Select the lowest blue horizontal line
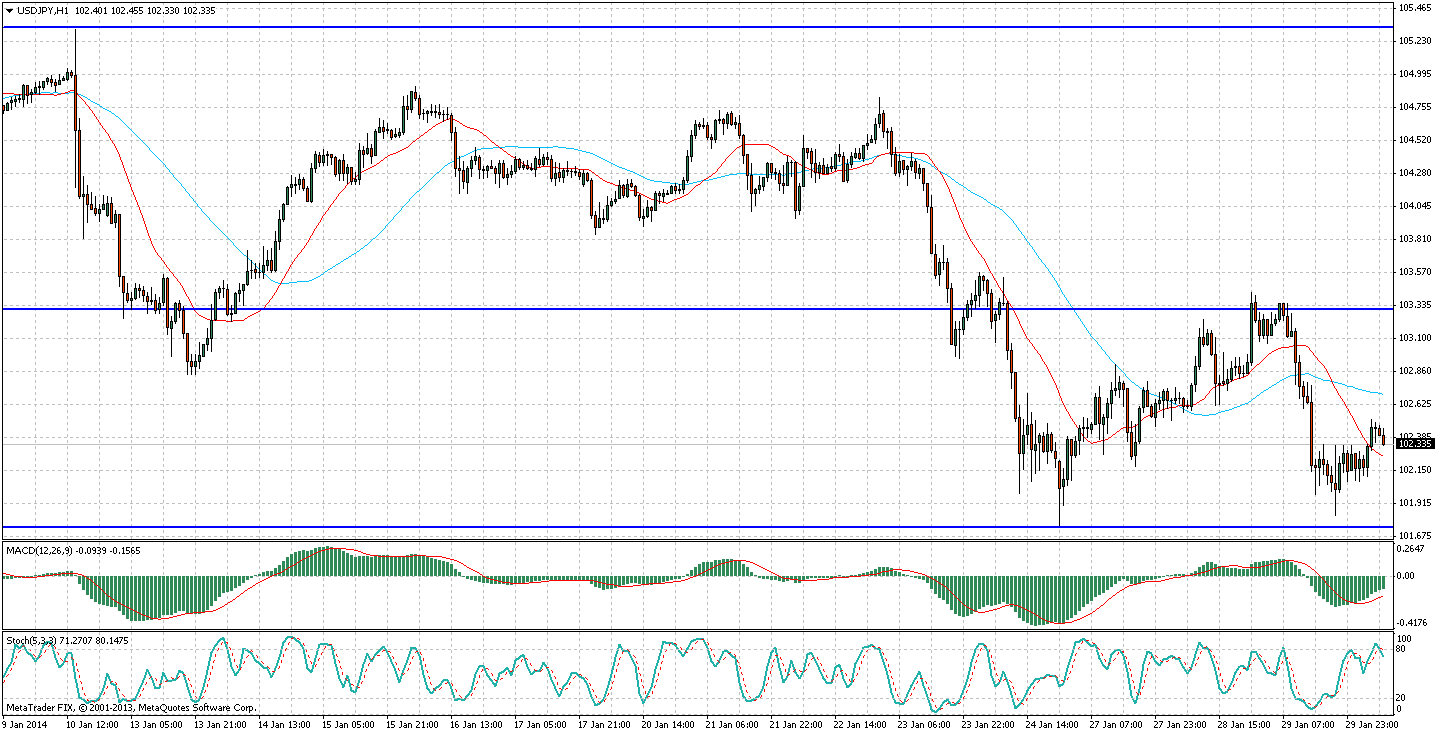The width and height of the screenshot is (1436, 733). pyautogui.click(x=700, y=526)
